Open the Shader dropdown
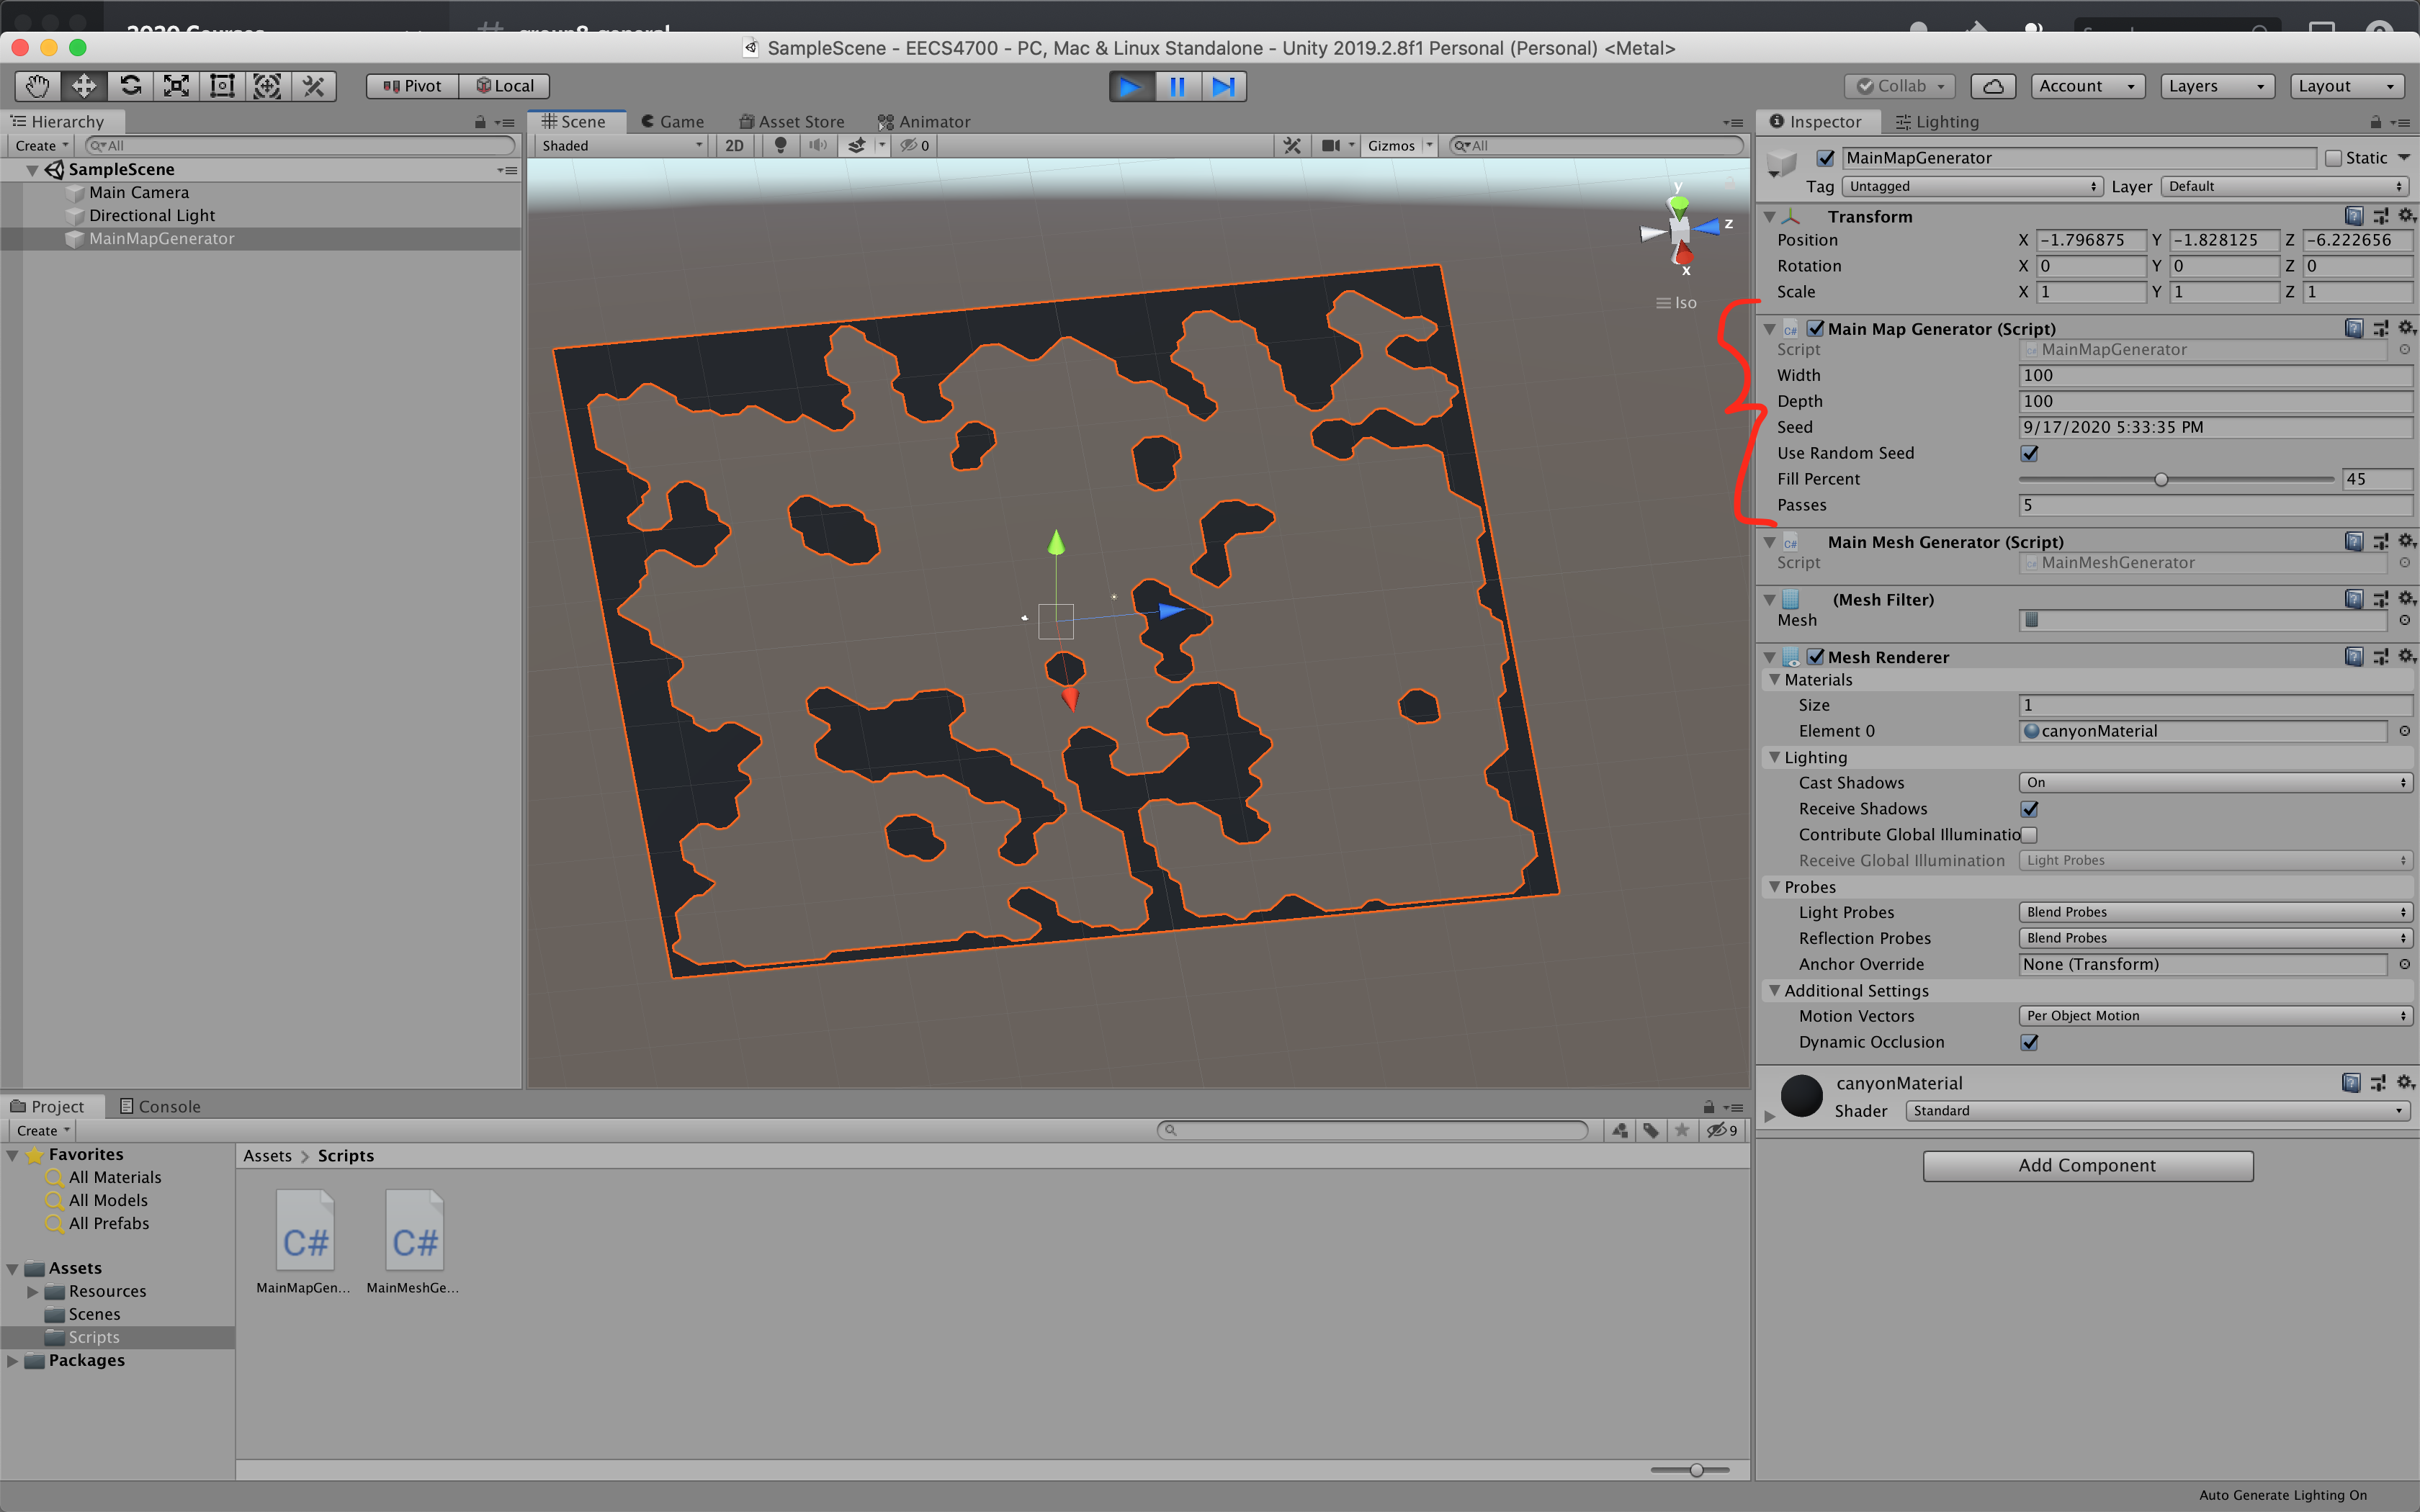The height and width of the screenshot is (1512, 2420). (2157, 1111)
